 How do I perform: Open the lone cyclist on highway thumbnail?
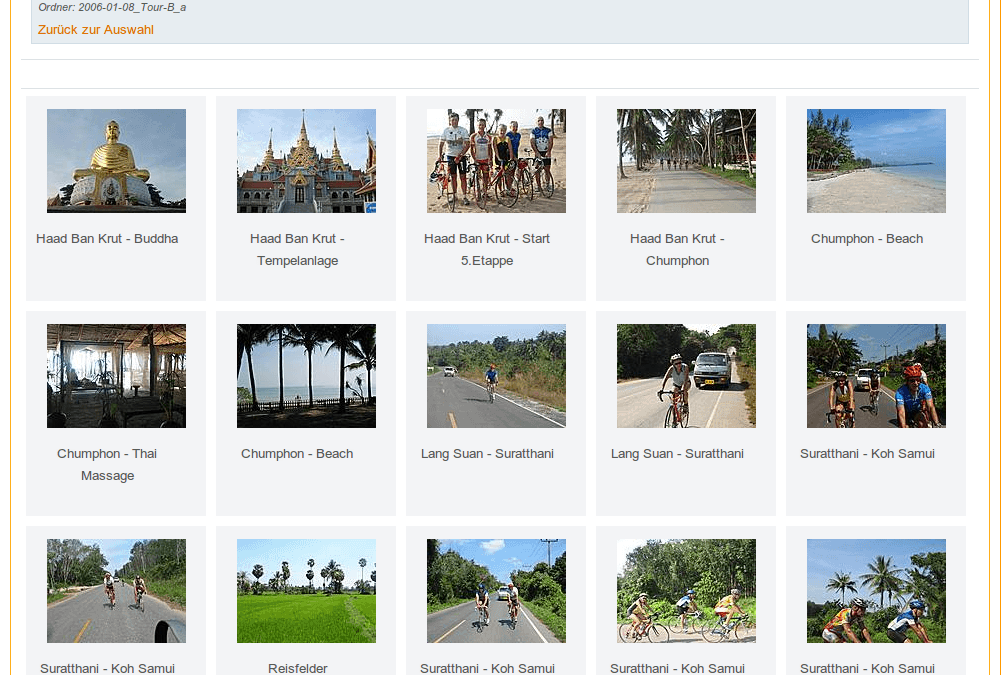point(496,376)
